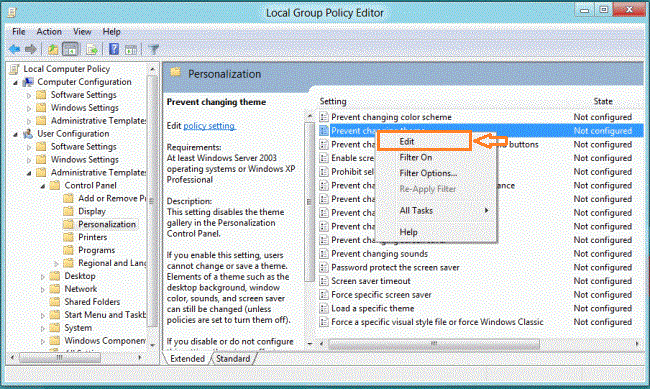Click the folder icon next to Display
This screenshot has width=650, height=389.
coord(68,211)
